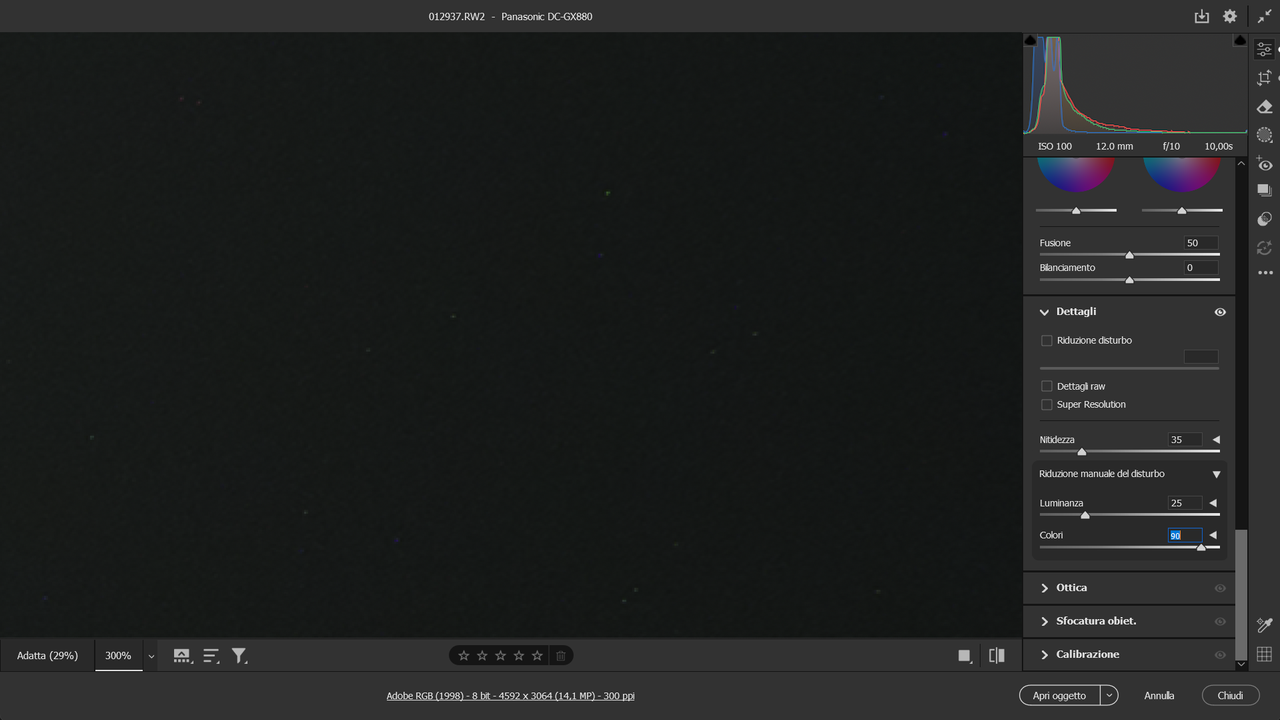This screenshot has height=720, width=1280.
Task: Expand Luminanza additional options triangle
Action: [1213, 503]
